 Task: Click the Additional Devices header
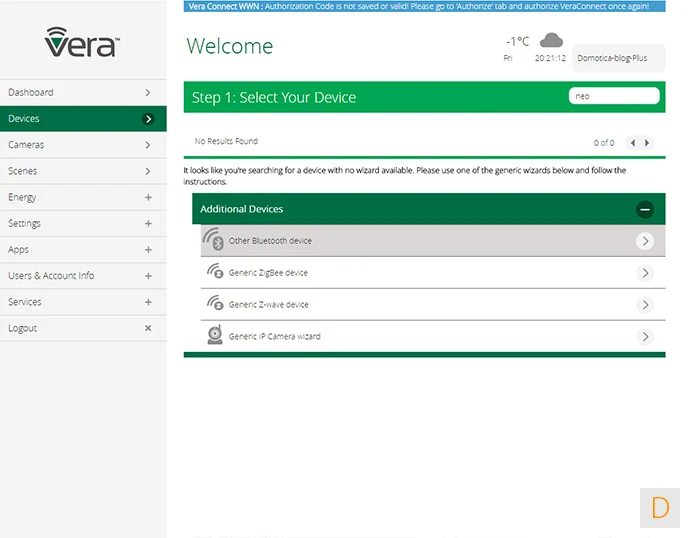click(x=429, y=209)
